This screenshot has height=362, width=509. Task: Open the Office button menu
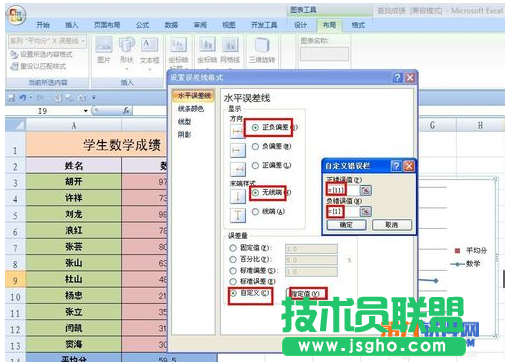16,15
